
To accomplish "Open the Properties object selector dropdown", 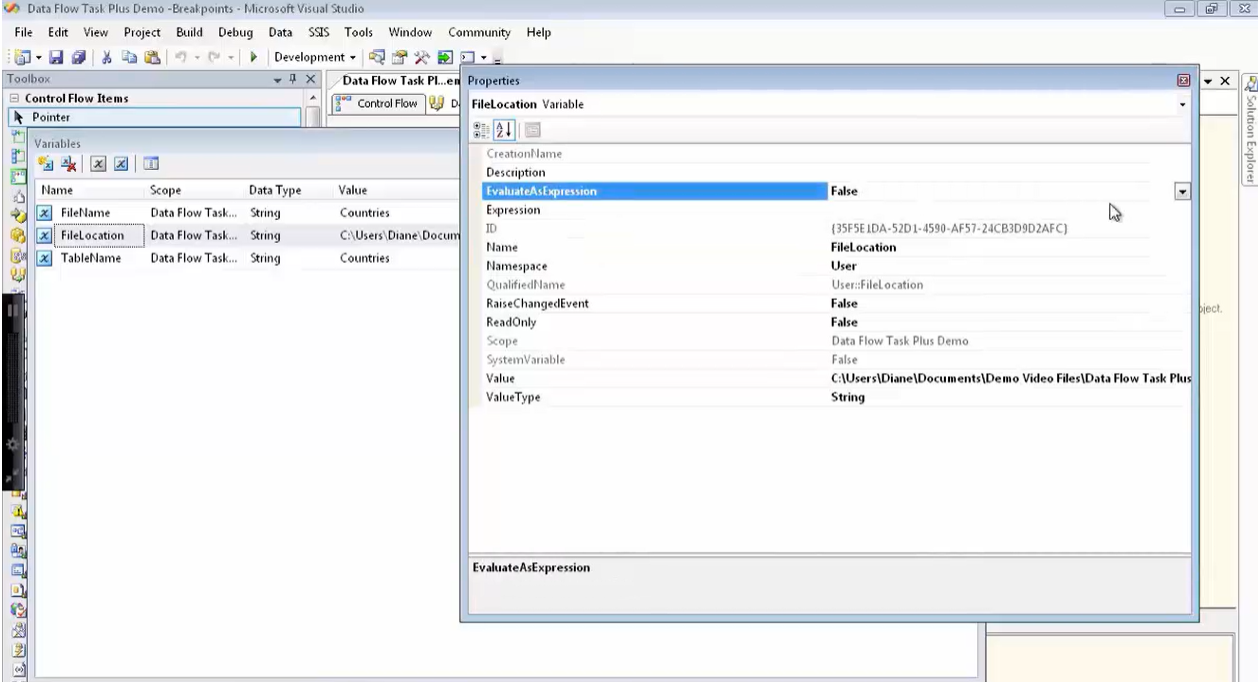I will (1181, 104).
